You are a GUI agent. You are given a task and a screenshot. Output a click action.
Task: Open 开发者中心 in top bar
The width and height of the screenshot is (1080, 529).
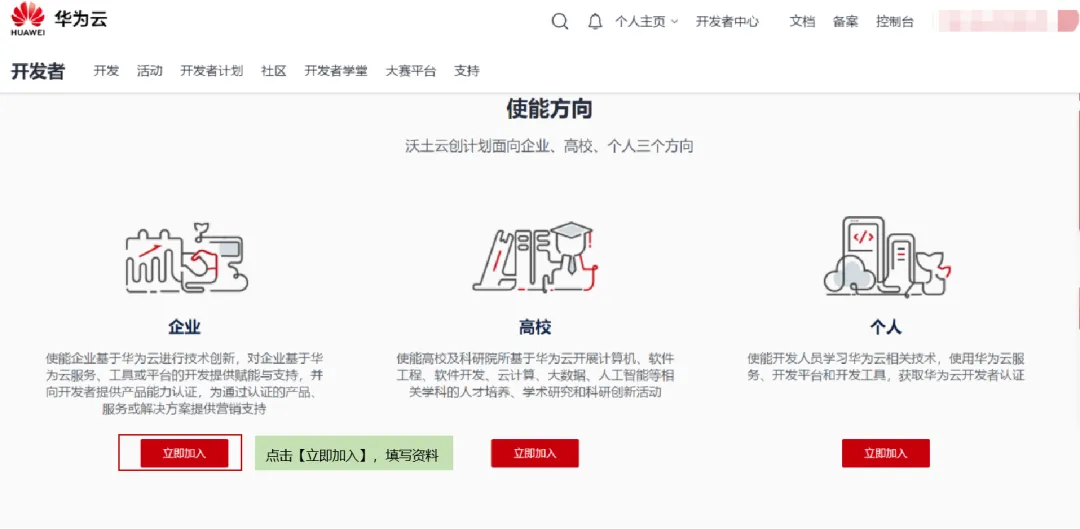point(727,21)
